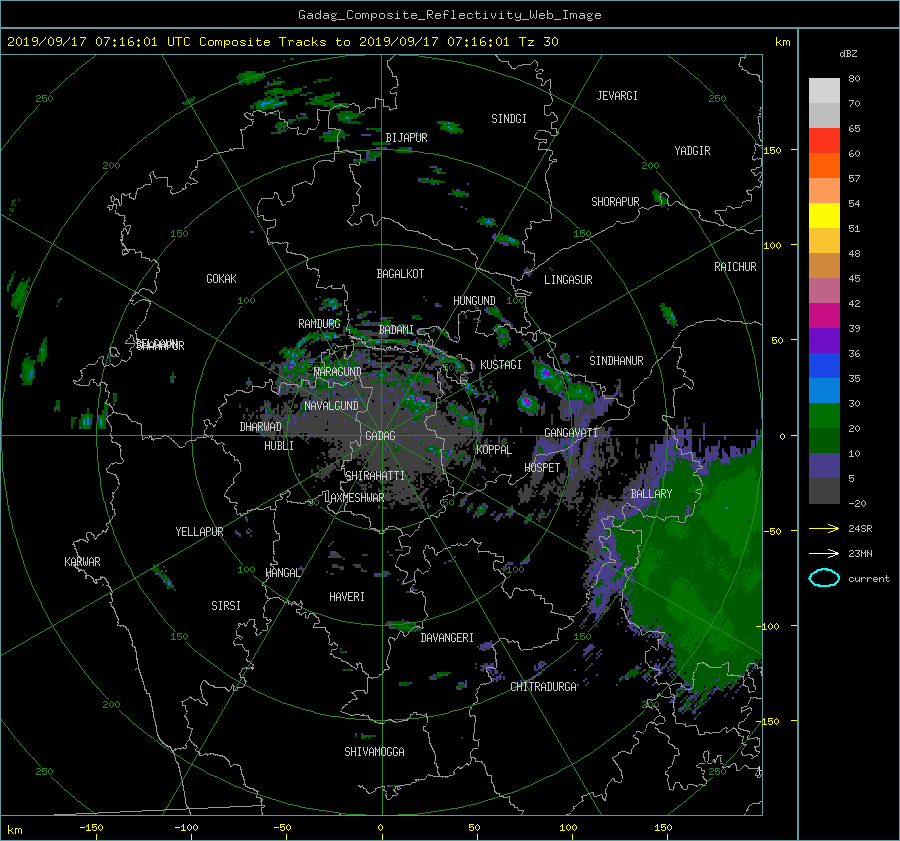Click the DAVANGERI label

coord(447,638)
